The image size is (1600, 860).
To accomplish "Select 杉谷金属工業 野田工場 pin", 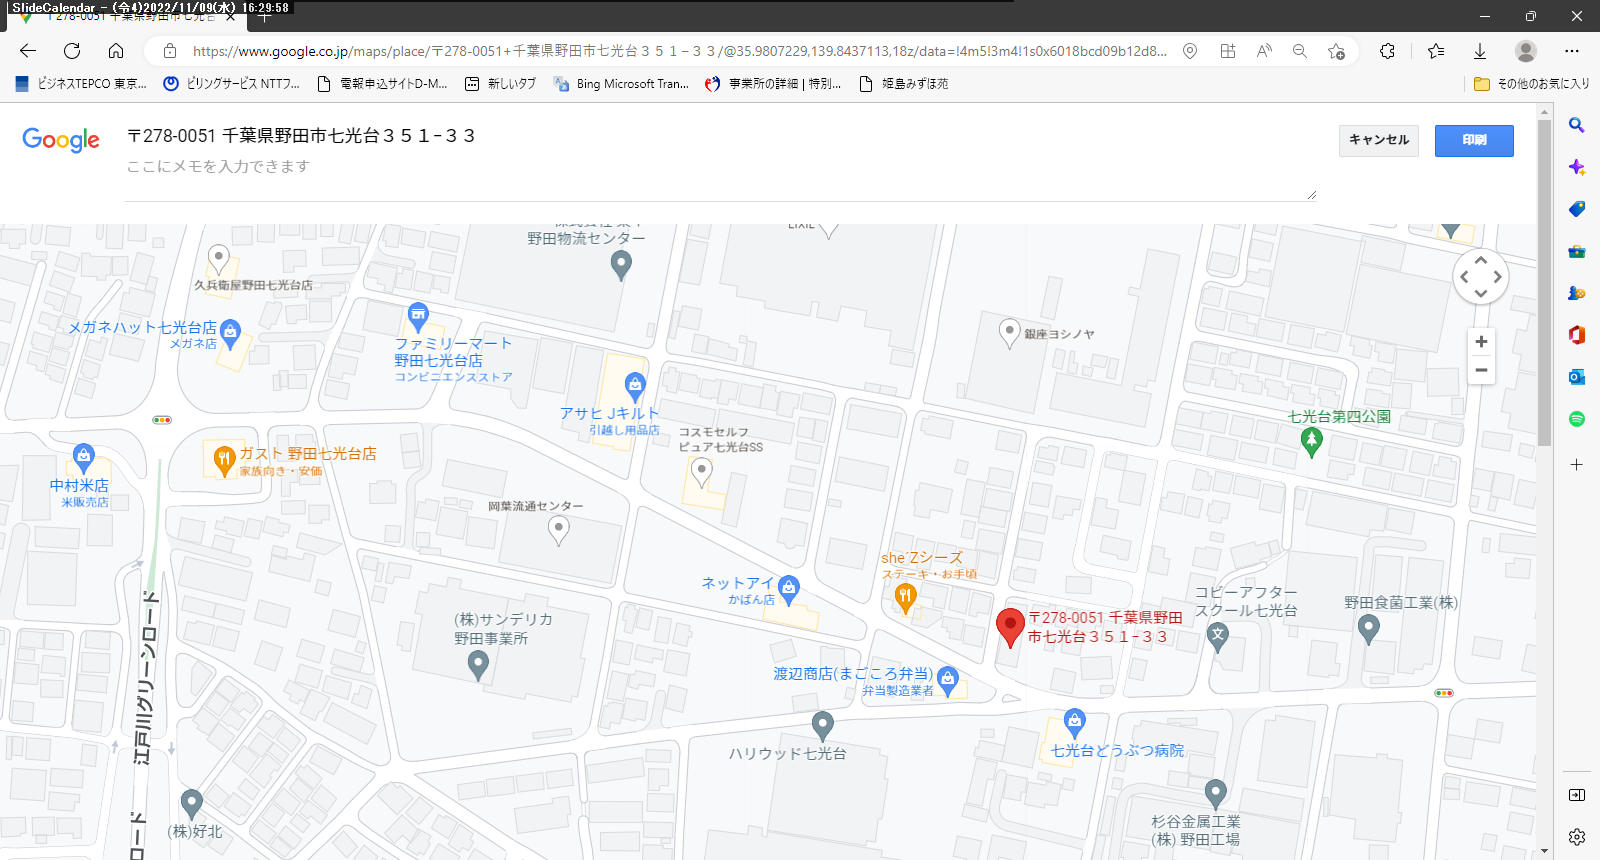I will pyautogui.click(x=1215, y=795).
